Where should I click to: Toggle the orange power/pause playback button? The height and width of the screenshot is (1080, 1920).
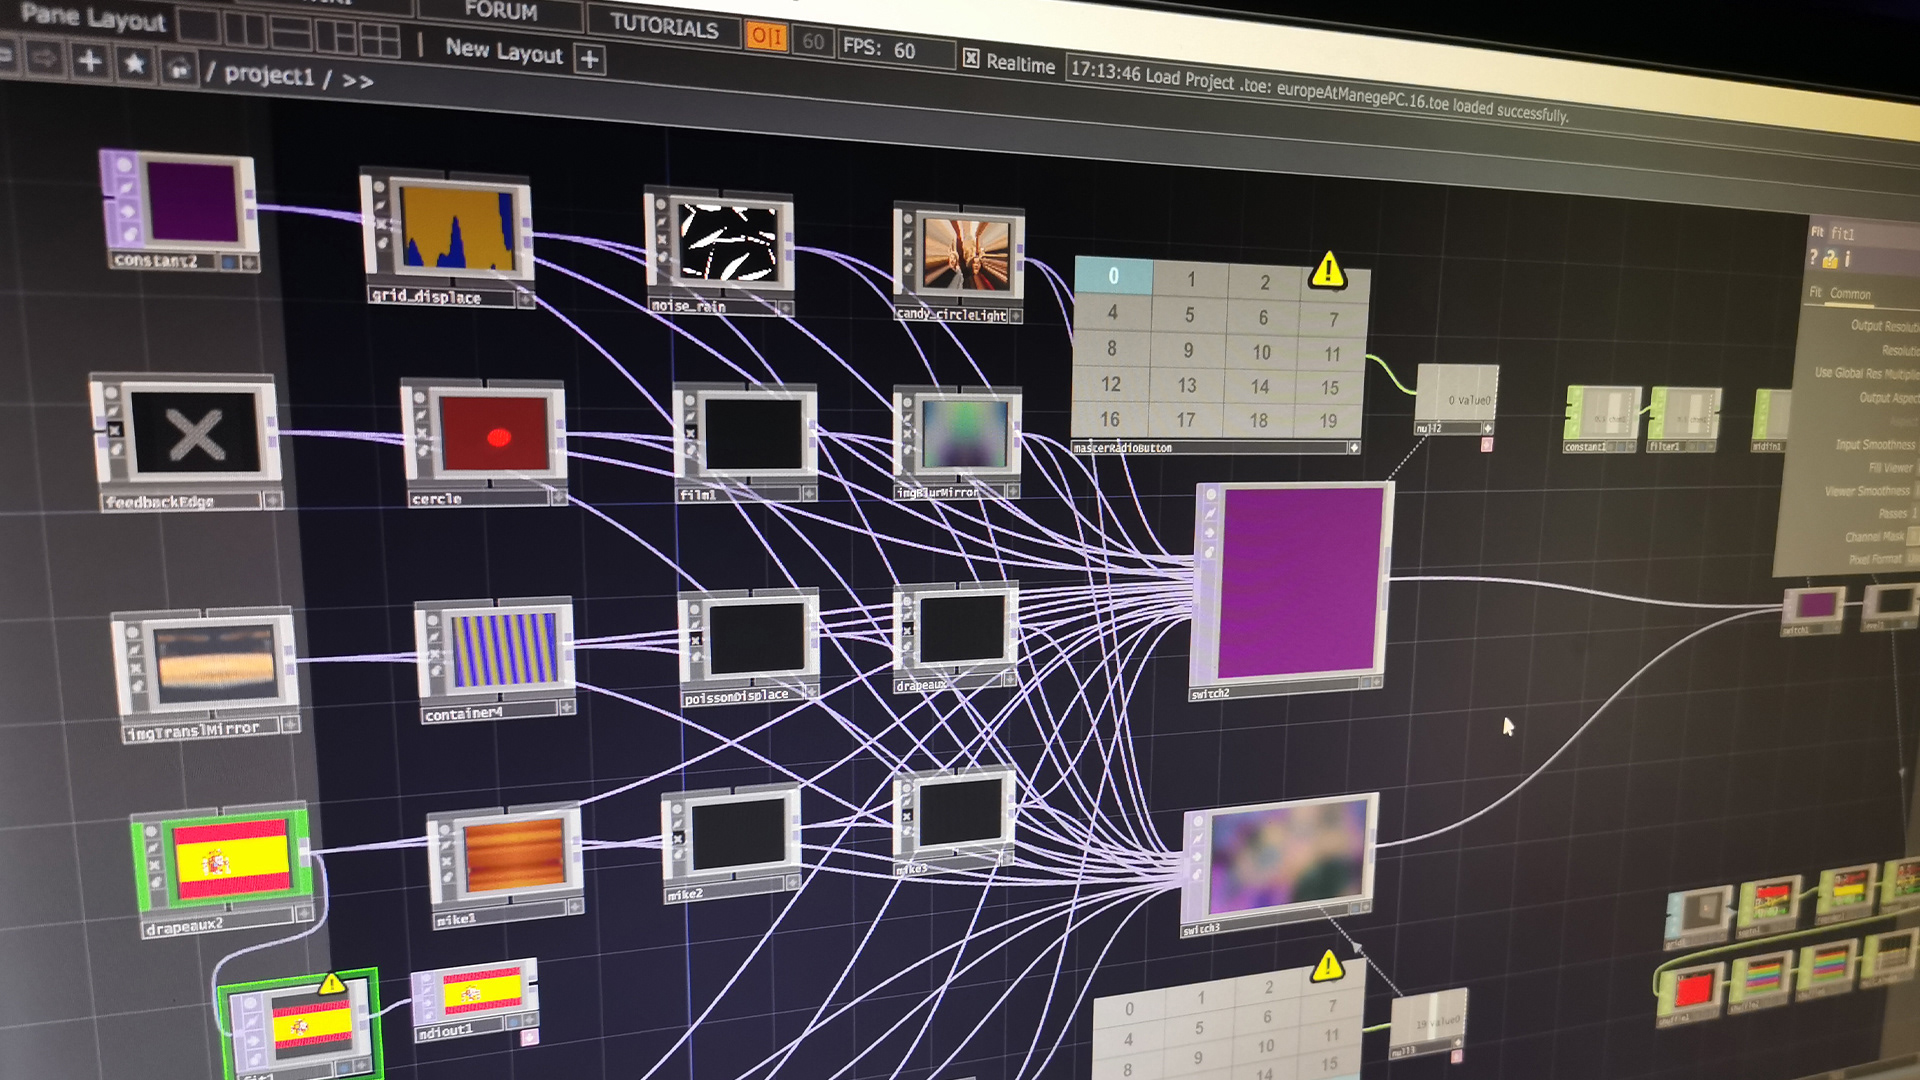point(766,38)
